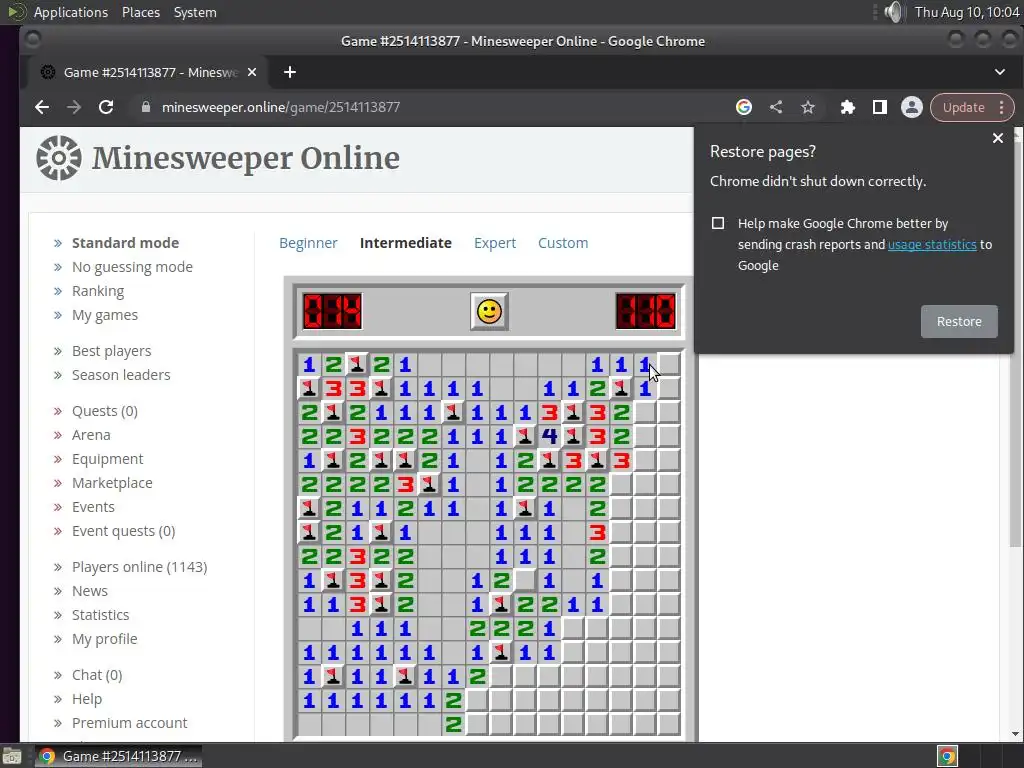Viewport: 1024px width, 768px height.
Task: Click the Update button in Chrome
Action: pyautogui.click(x=964, y=107)
